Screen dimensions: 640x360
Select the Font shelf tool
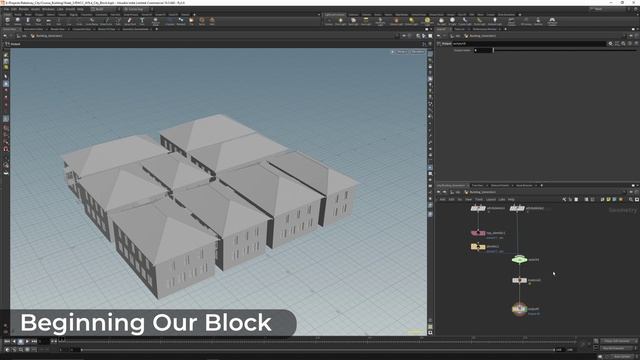(x=142, y=21)
